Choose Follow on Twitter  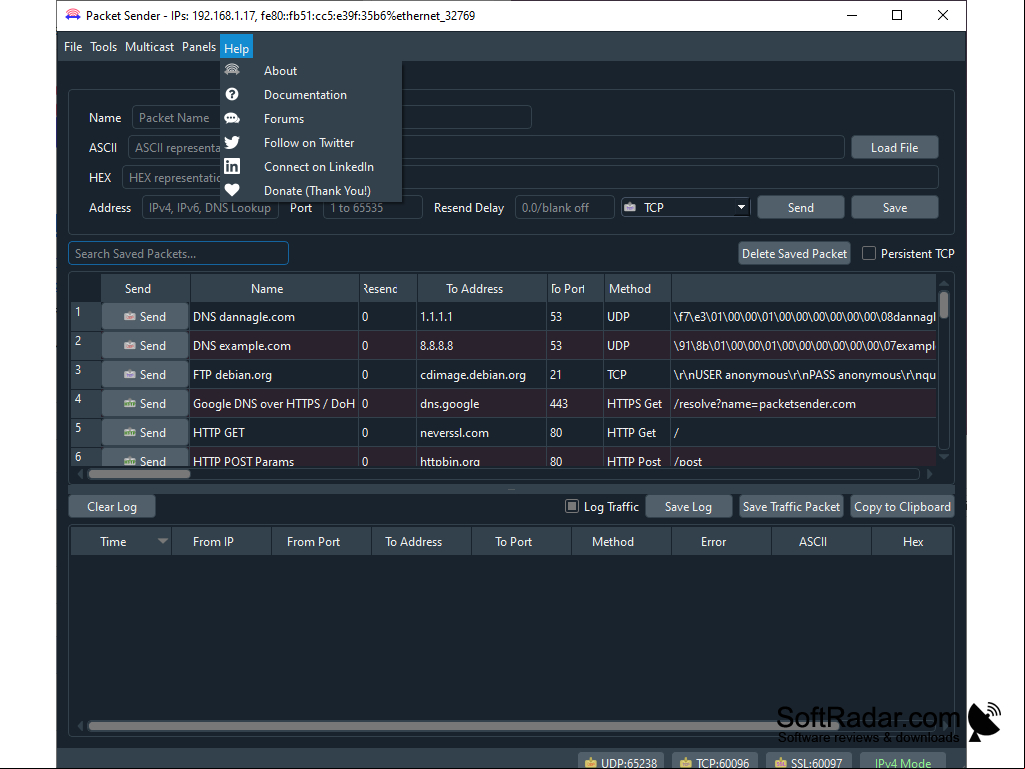pos(311,143)
